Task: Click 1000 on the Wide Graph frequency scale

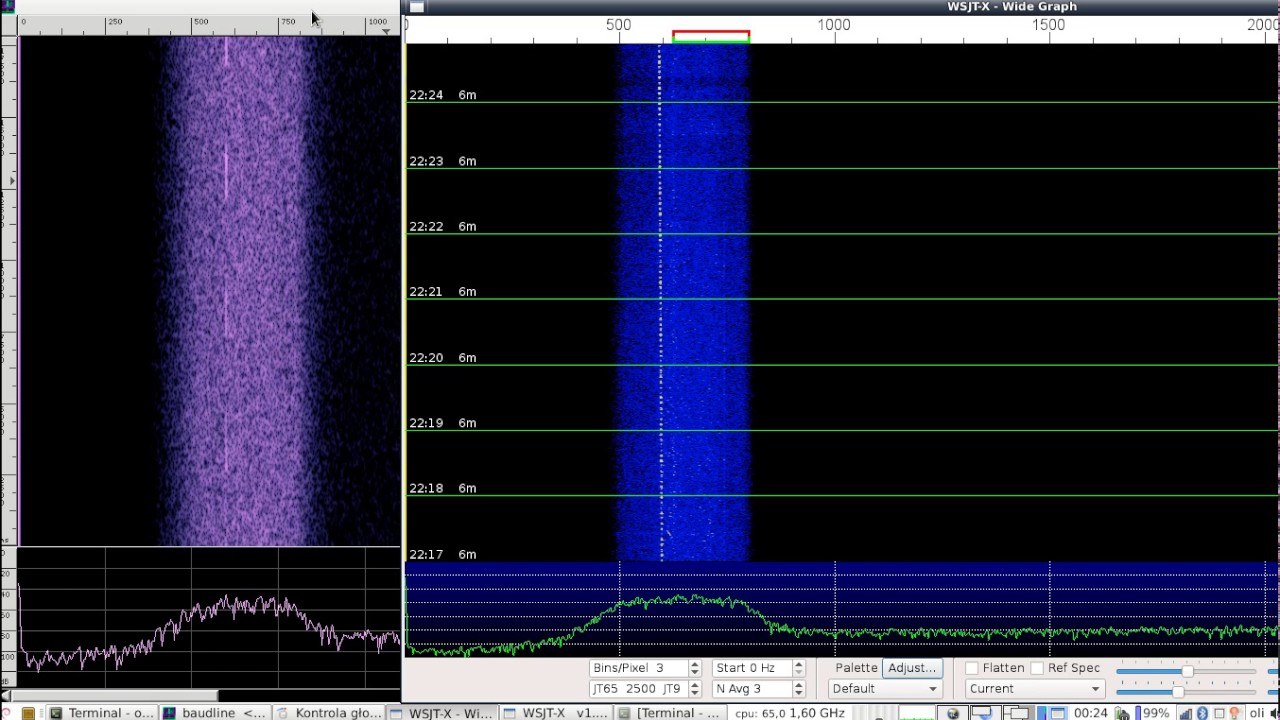Action: coord(834,25)
